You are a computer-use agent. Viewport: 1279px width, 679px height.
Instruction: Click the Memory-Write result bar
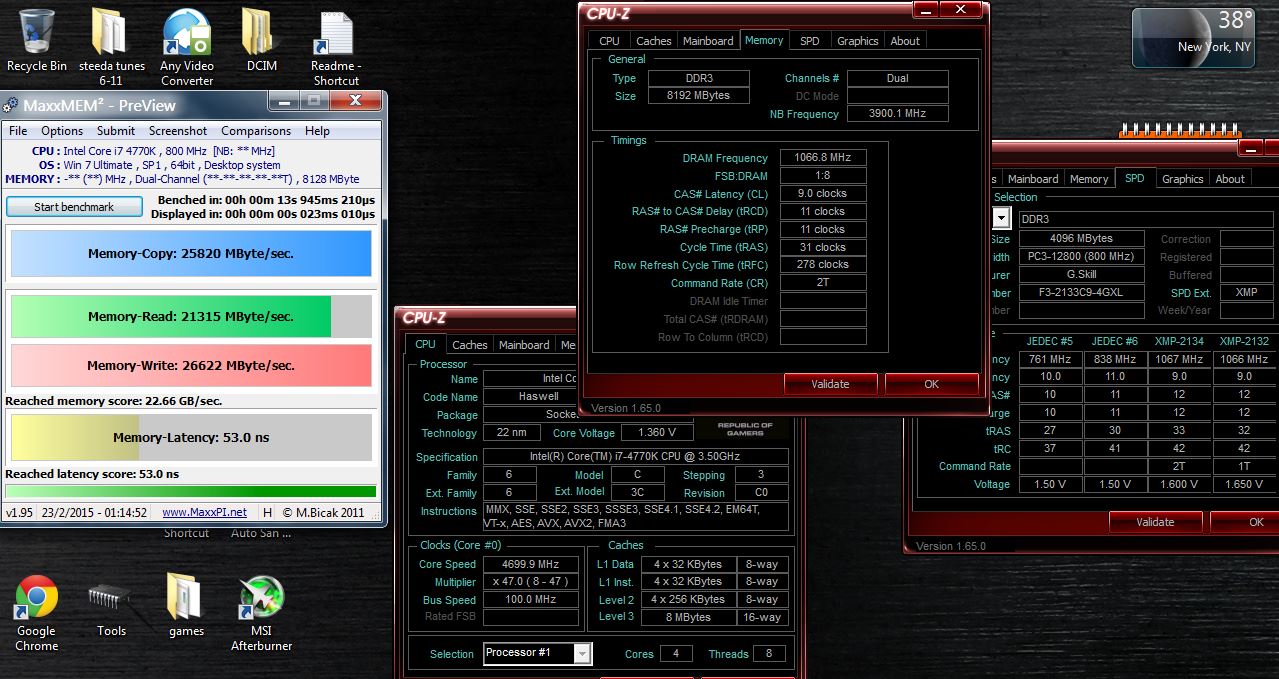191,365
